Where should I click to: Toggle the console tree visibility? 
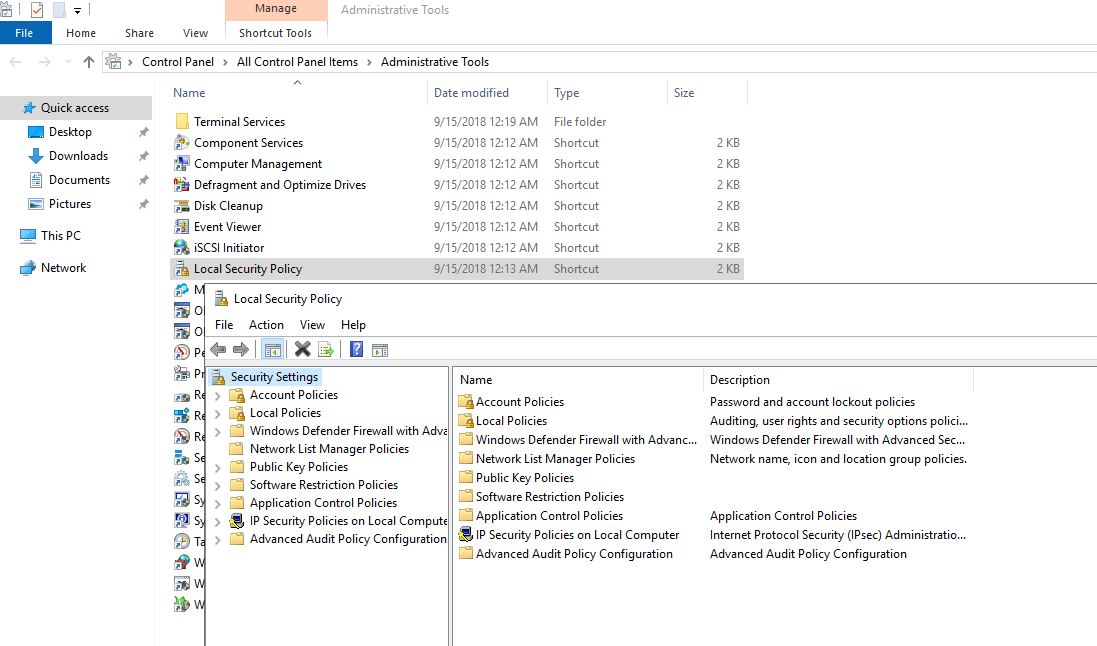click(272, 349)
